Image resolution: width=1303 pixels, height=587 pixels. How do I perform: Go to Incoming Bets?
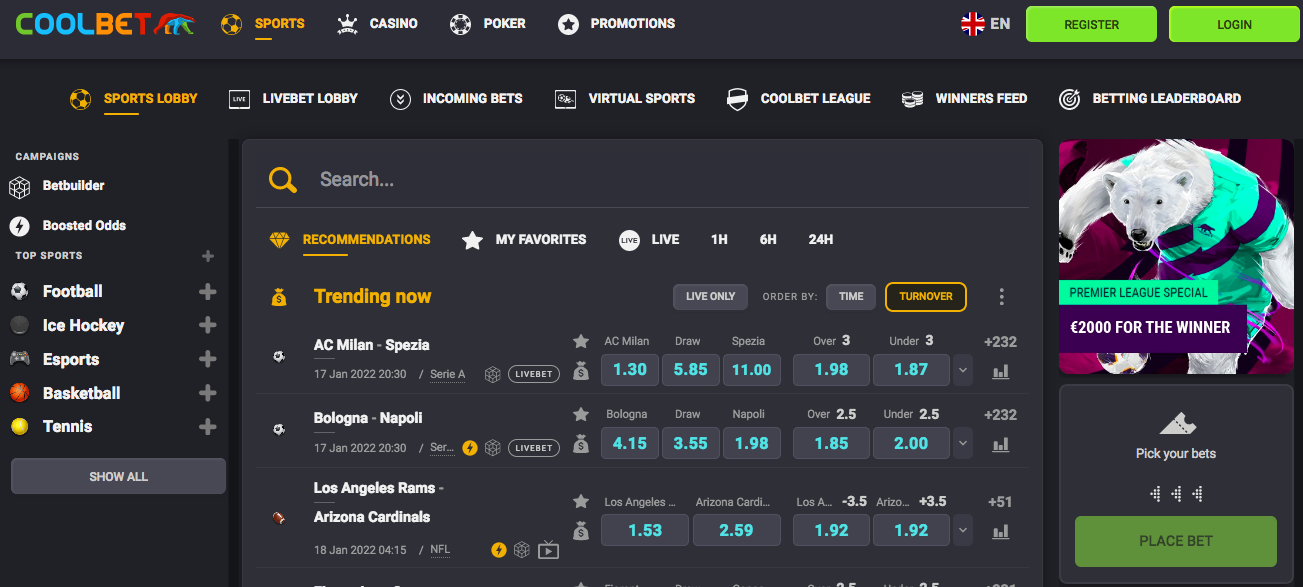point(456,98)
